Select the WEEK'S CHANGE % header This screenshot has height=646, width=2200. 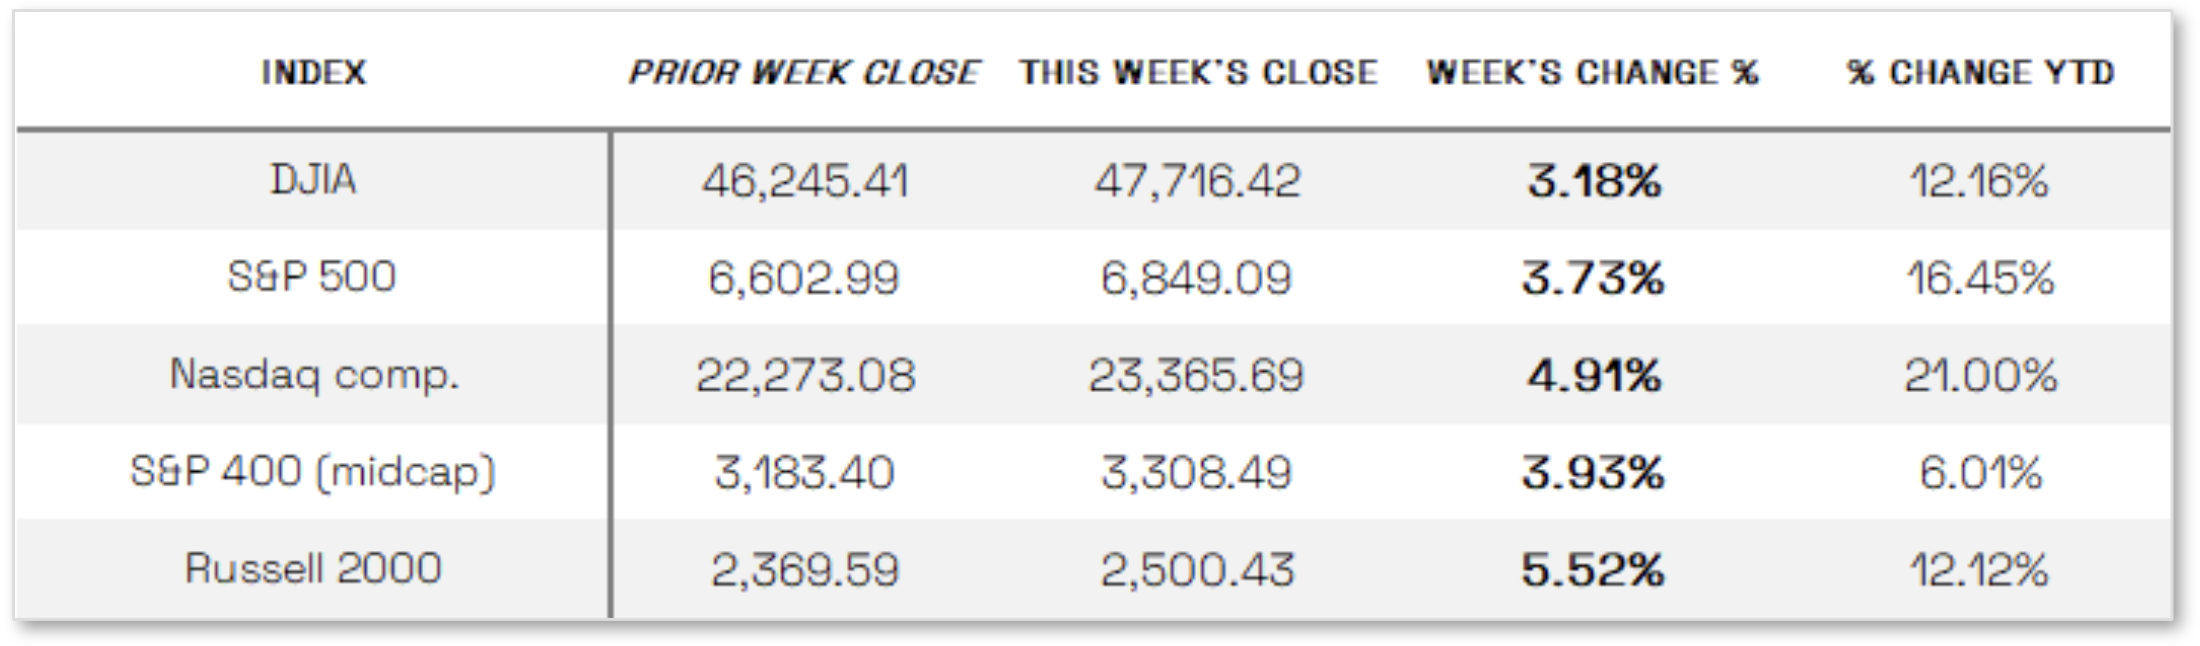[x=1592, y=72]
